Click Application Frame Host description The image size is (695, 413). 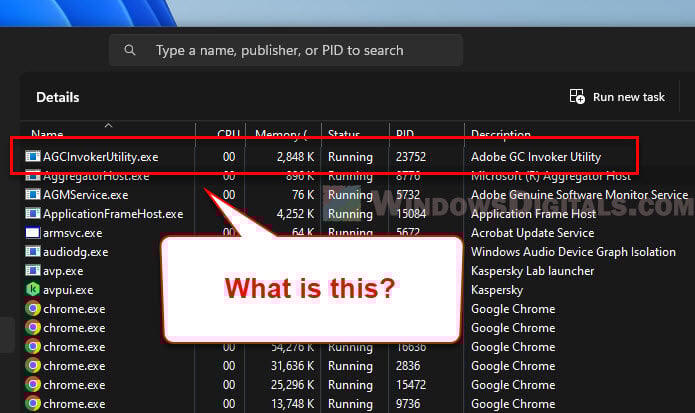[x=533, y=214]
